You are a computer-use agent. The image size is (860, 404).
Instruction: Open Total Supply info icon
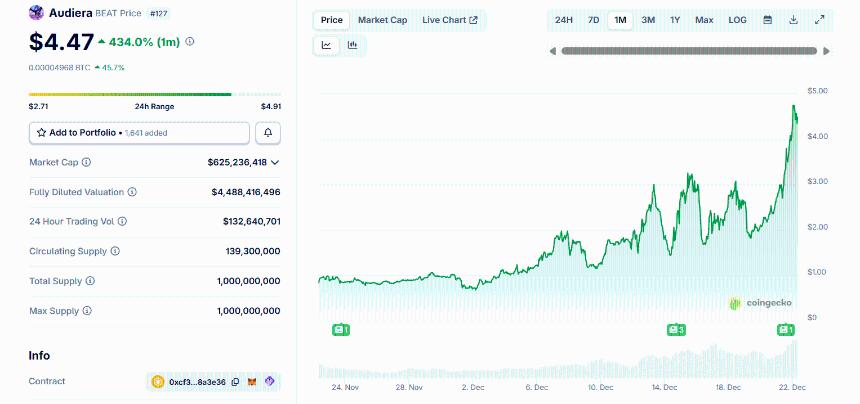[x=90, y=281]
